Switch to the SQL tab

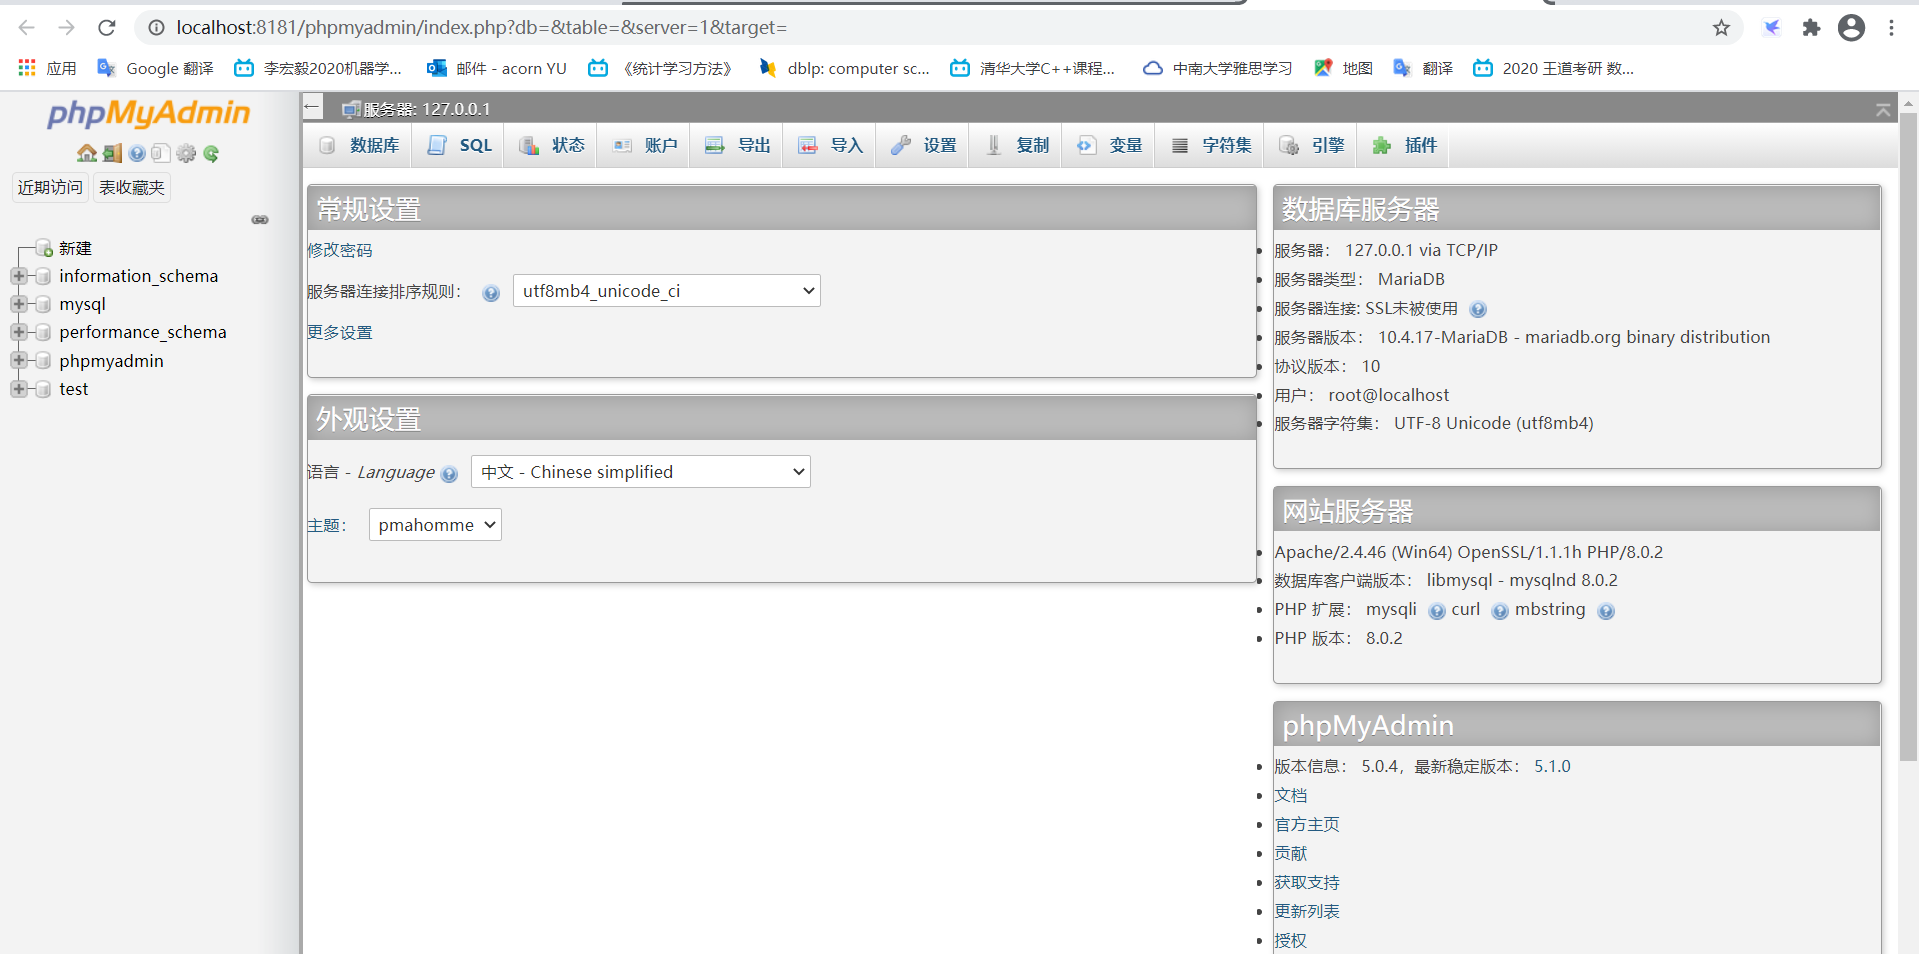click(459, 145)
